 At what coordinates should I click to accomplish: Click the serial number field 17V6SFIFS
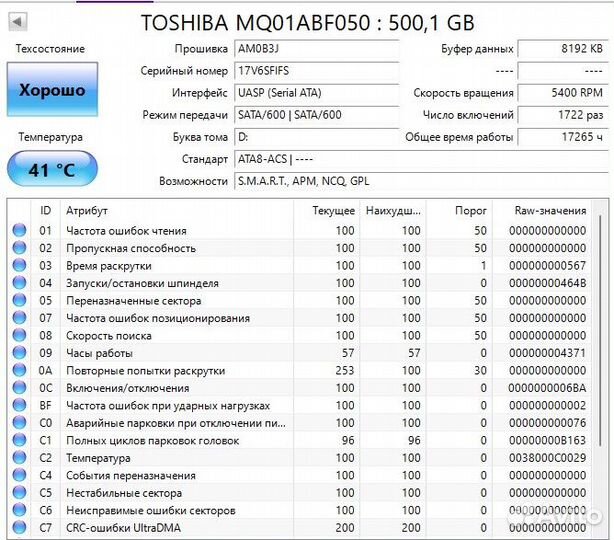point(316,71)
